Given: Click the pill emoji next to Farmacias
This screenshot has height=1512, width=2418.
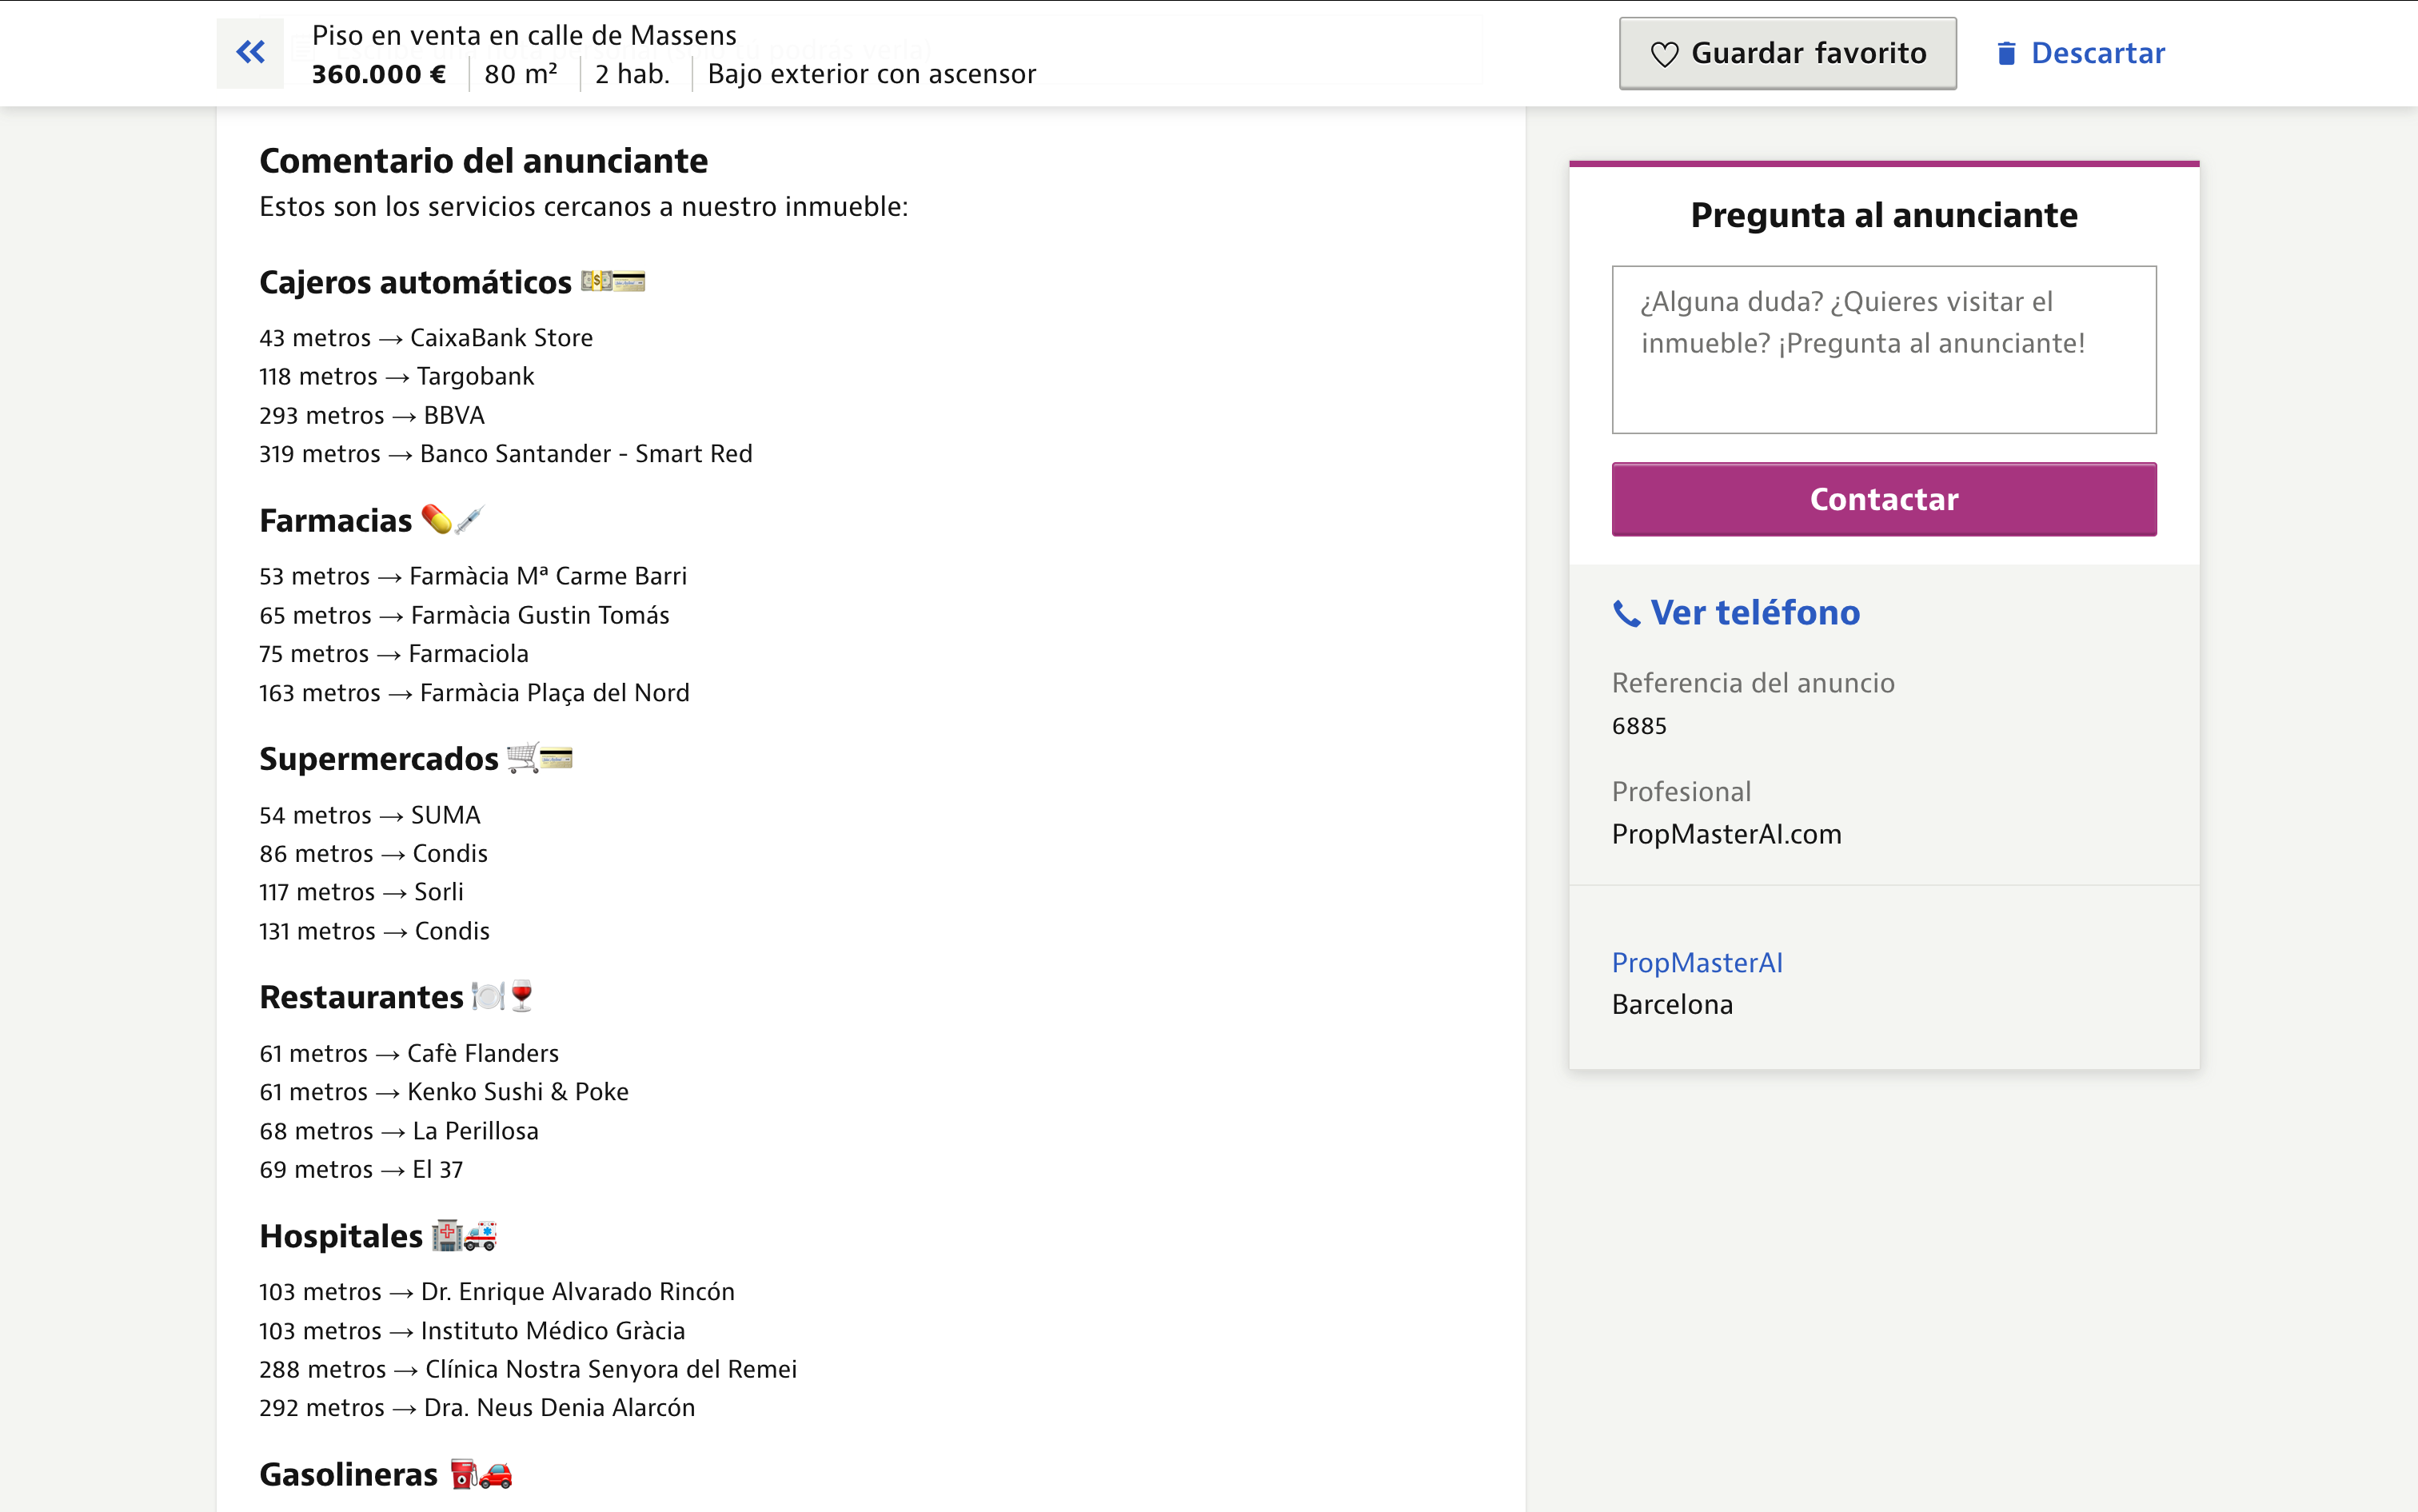Looking at the screenshot, I should 437,519.
